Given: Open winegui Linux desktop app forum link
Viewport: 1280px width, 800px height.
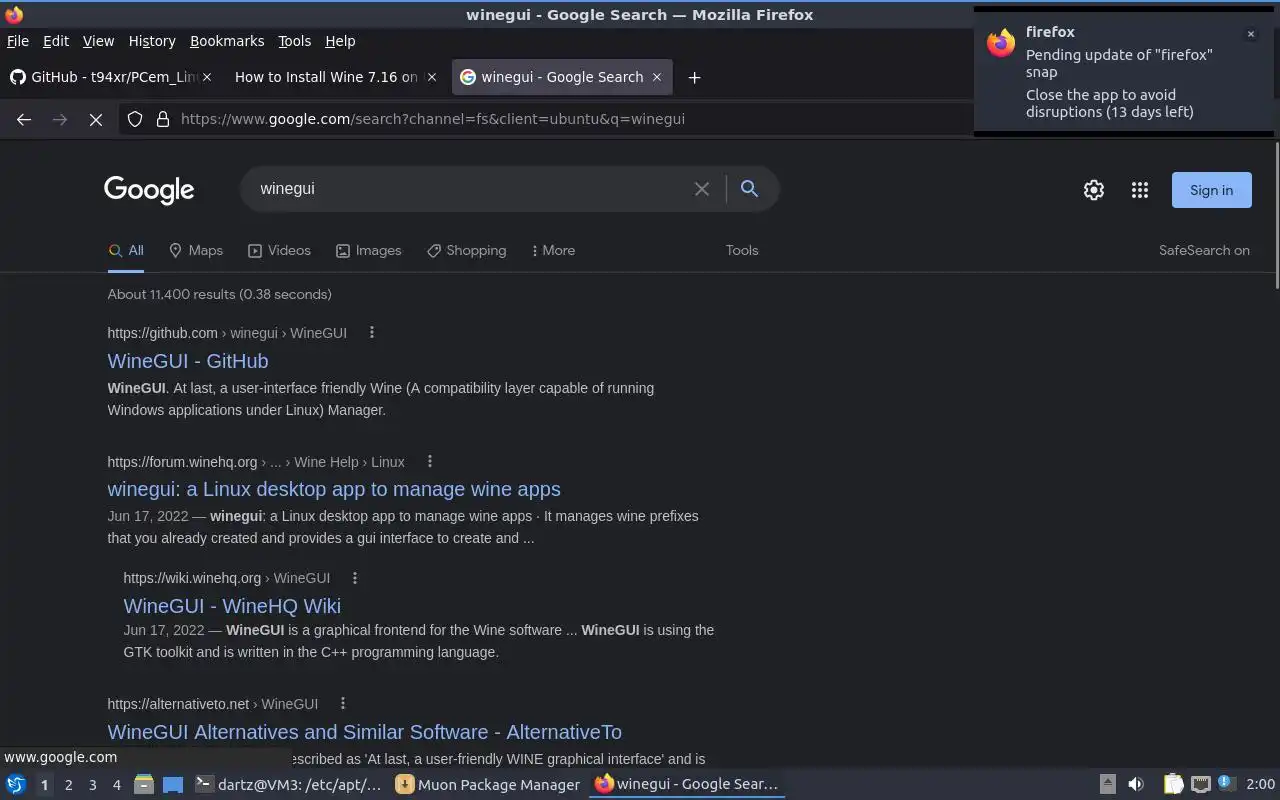Looking at the screenshot, I should (334, 489).
